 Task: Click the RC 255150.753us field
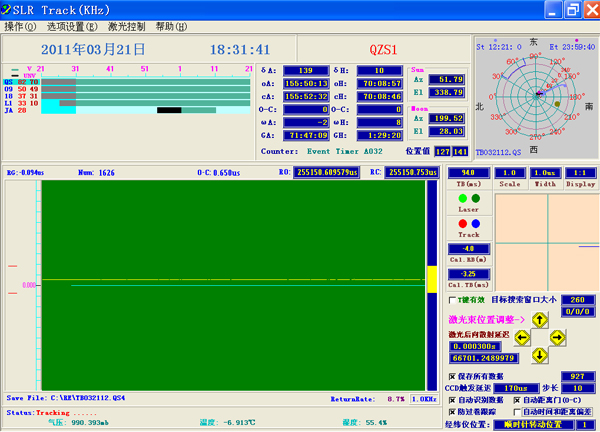point(412,173)
